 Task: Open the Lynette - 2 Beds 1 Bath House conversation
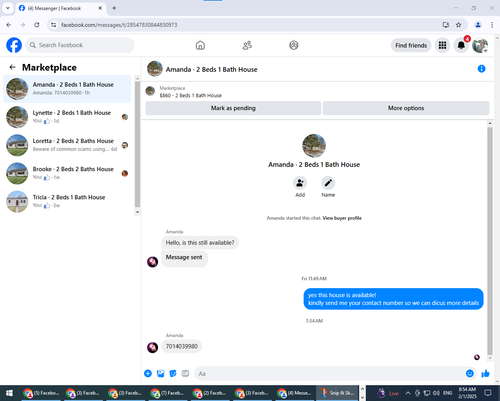pyautogui.click(x=67, y=117)
